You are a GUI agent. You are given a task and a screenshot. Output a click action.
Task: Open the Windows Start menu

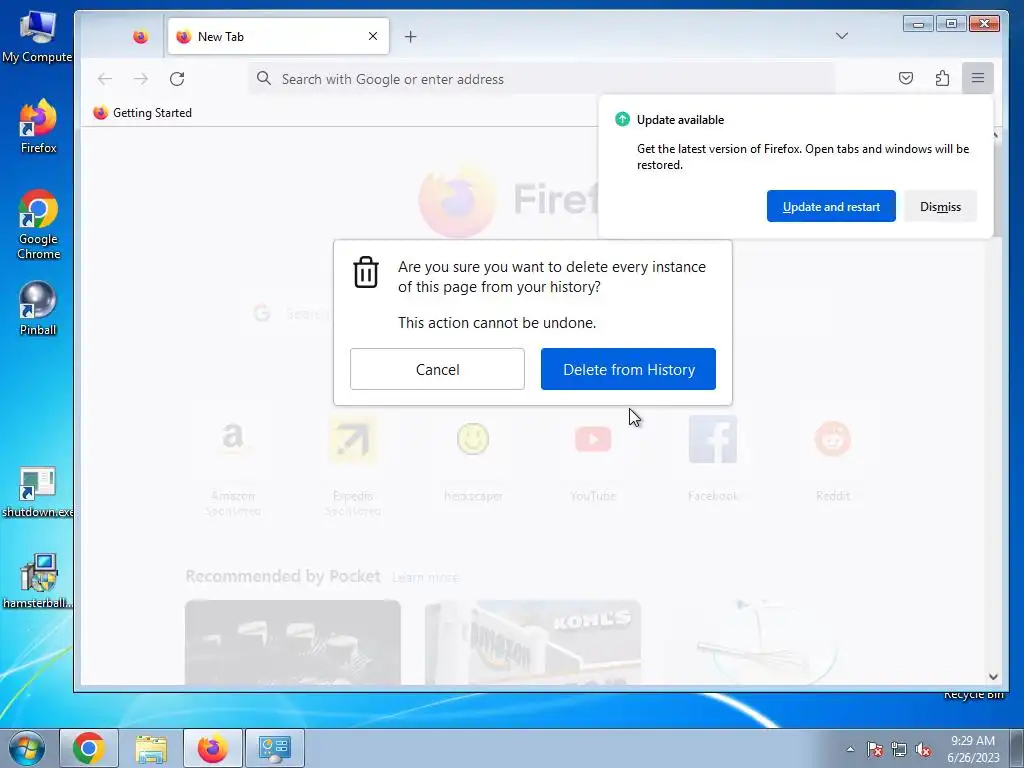click(x=27, y=748)
